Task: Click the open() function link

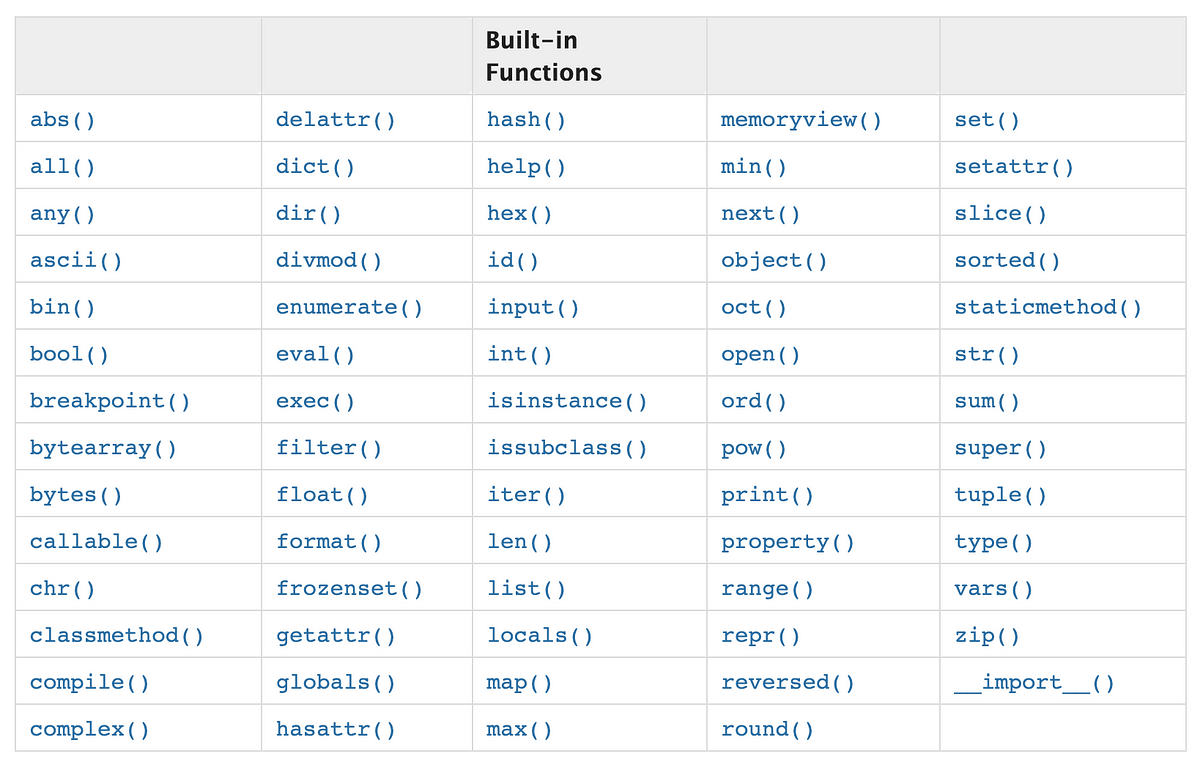Action: tap(761, 355)
